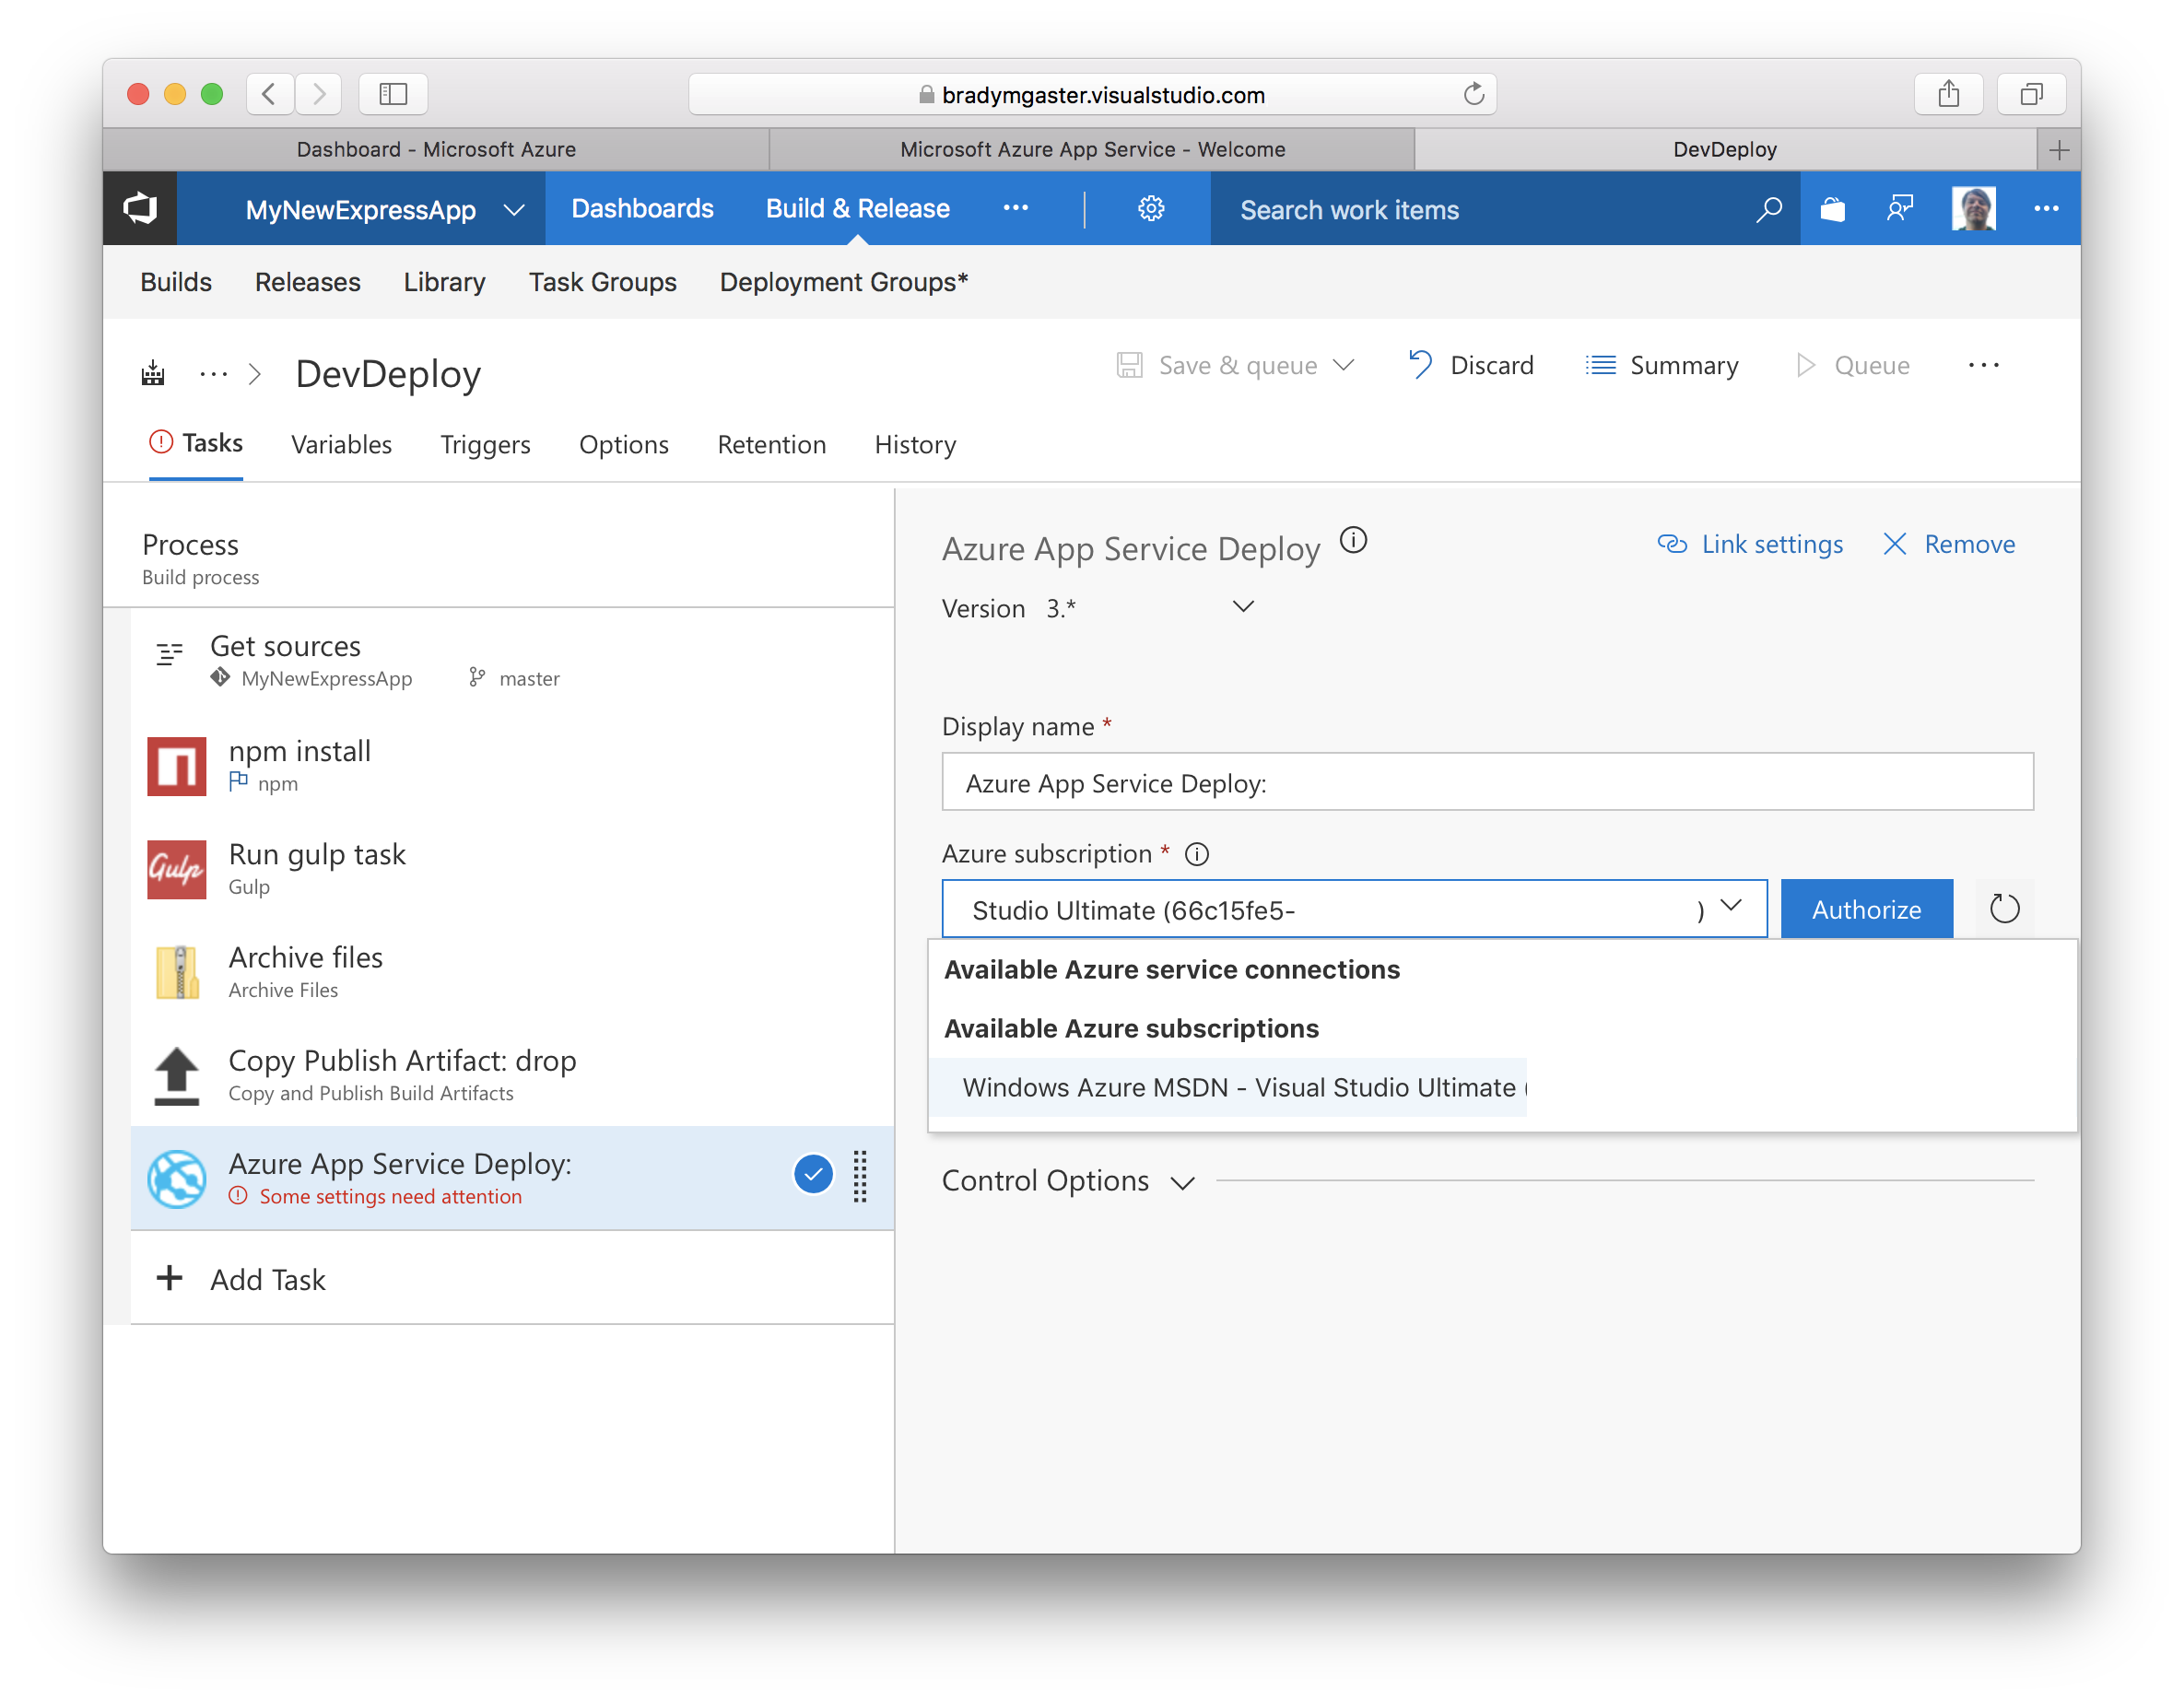2184x1701 pixels.
Task: Click the info icon beside Azure App Service Deploy title
Action: 1353,541
